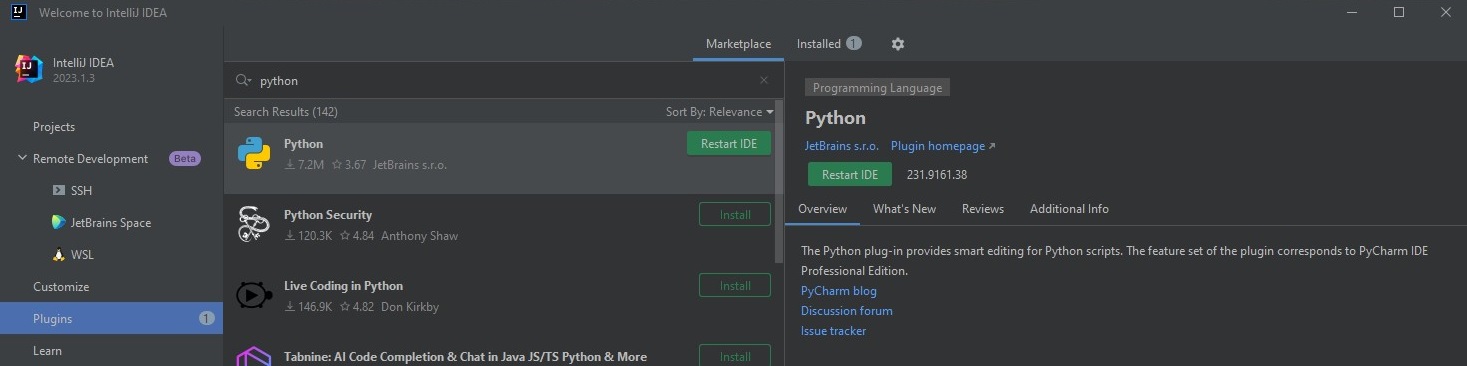The image size is (1467, 366).
Task: Click the IntelliJ IDEA logo in sidebar
Action: pyautogui.click(x=28, y=69)
